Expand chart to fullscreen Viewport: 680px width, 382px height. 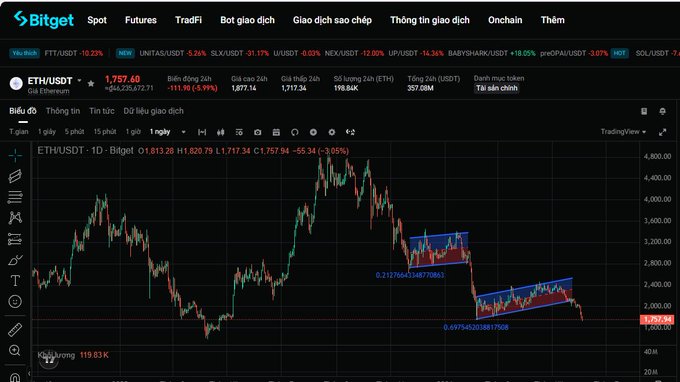click(x=662, y=132)
